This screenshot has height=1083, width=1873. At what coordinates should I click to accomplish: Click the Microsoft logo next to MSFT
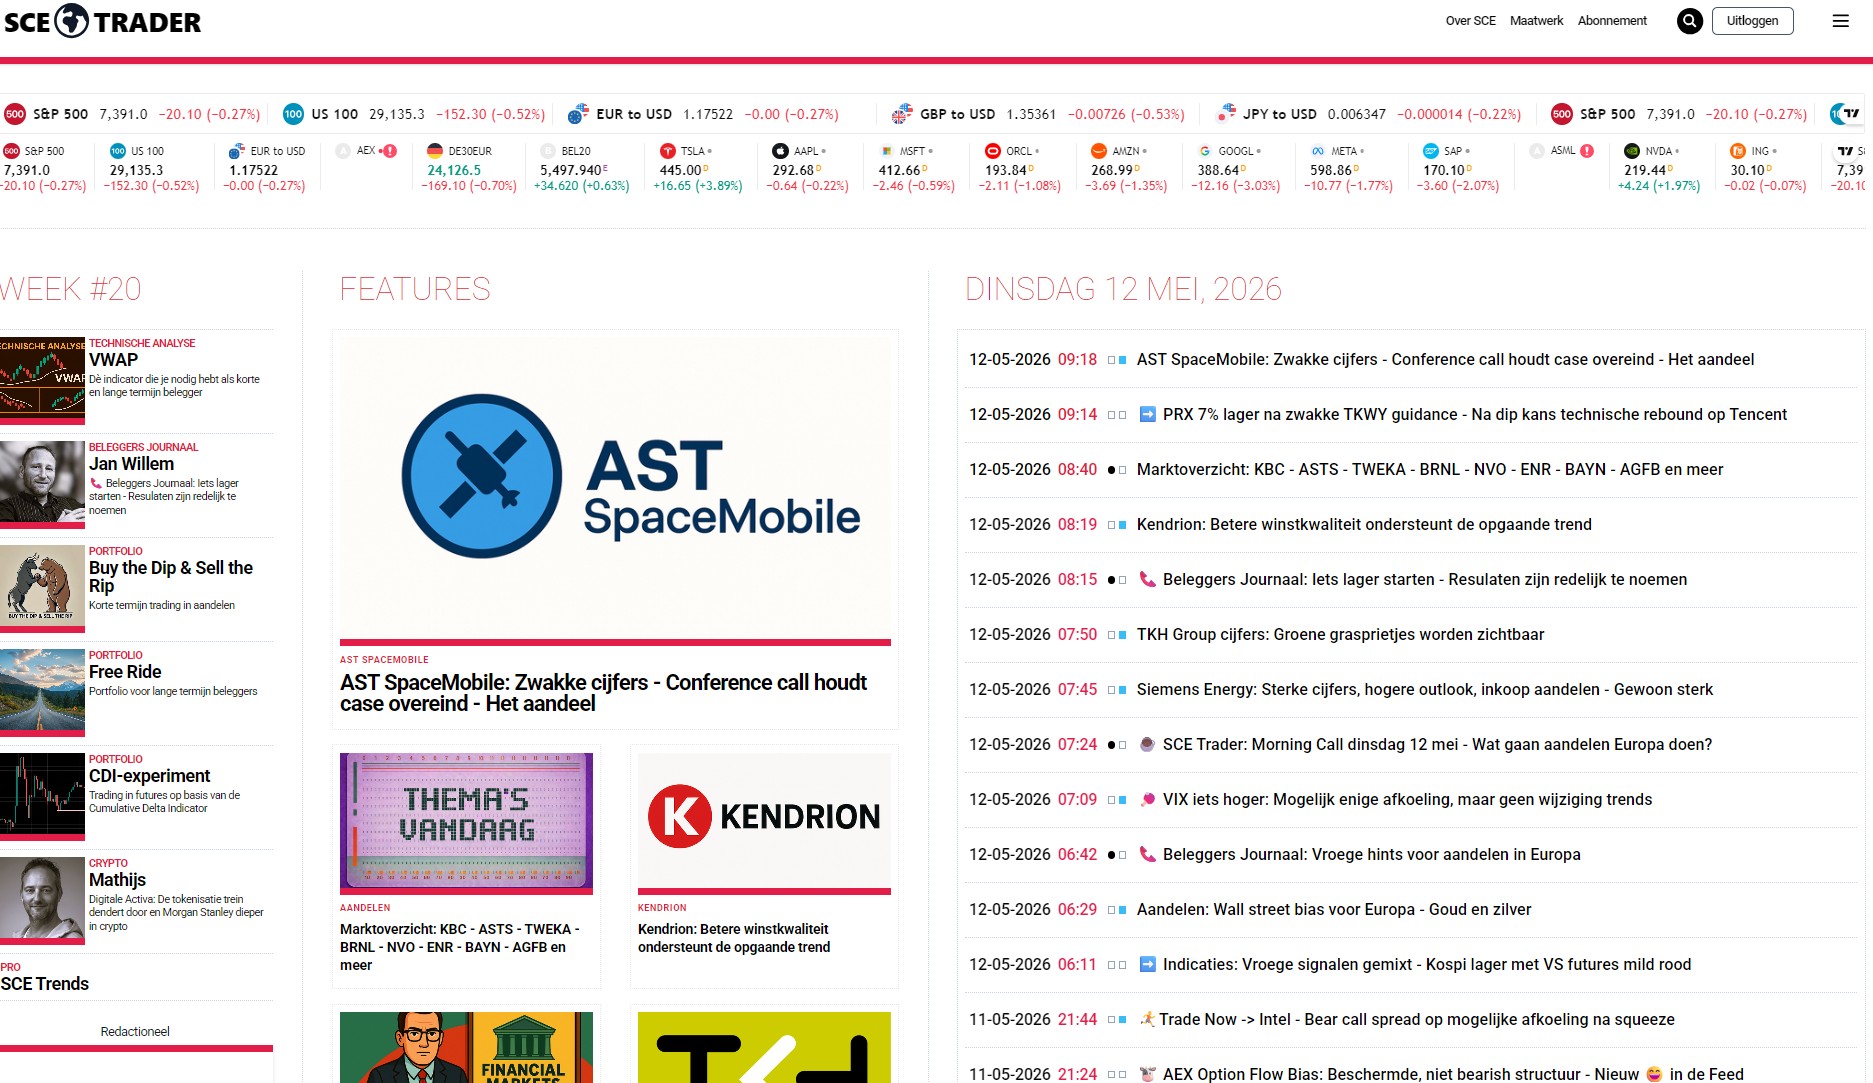click(887, 151)
